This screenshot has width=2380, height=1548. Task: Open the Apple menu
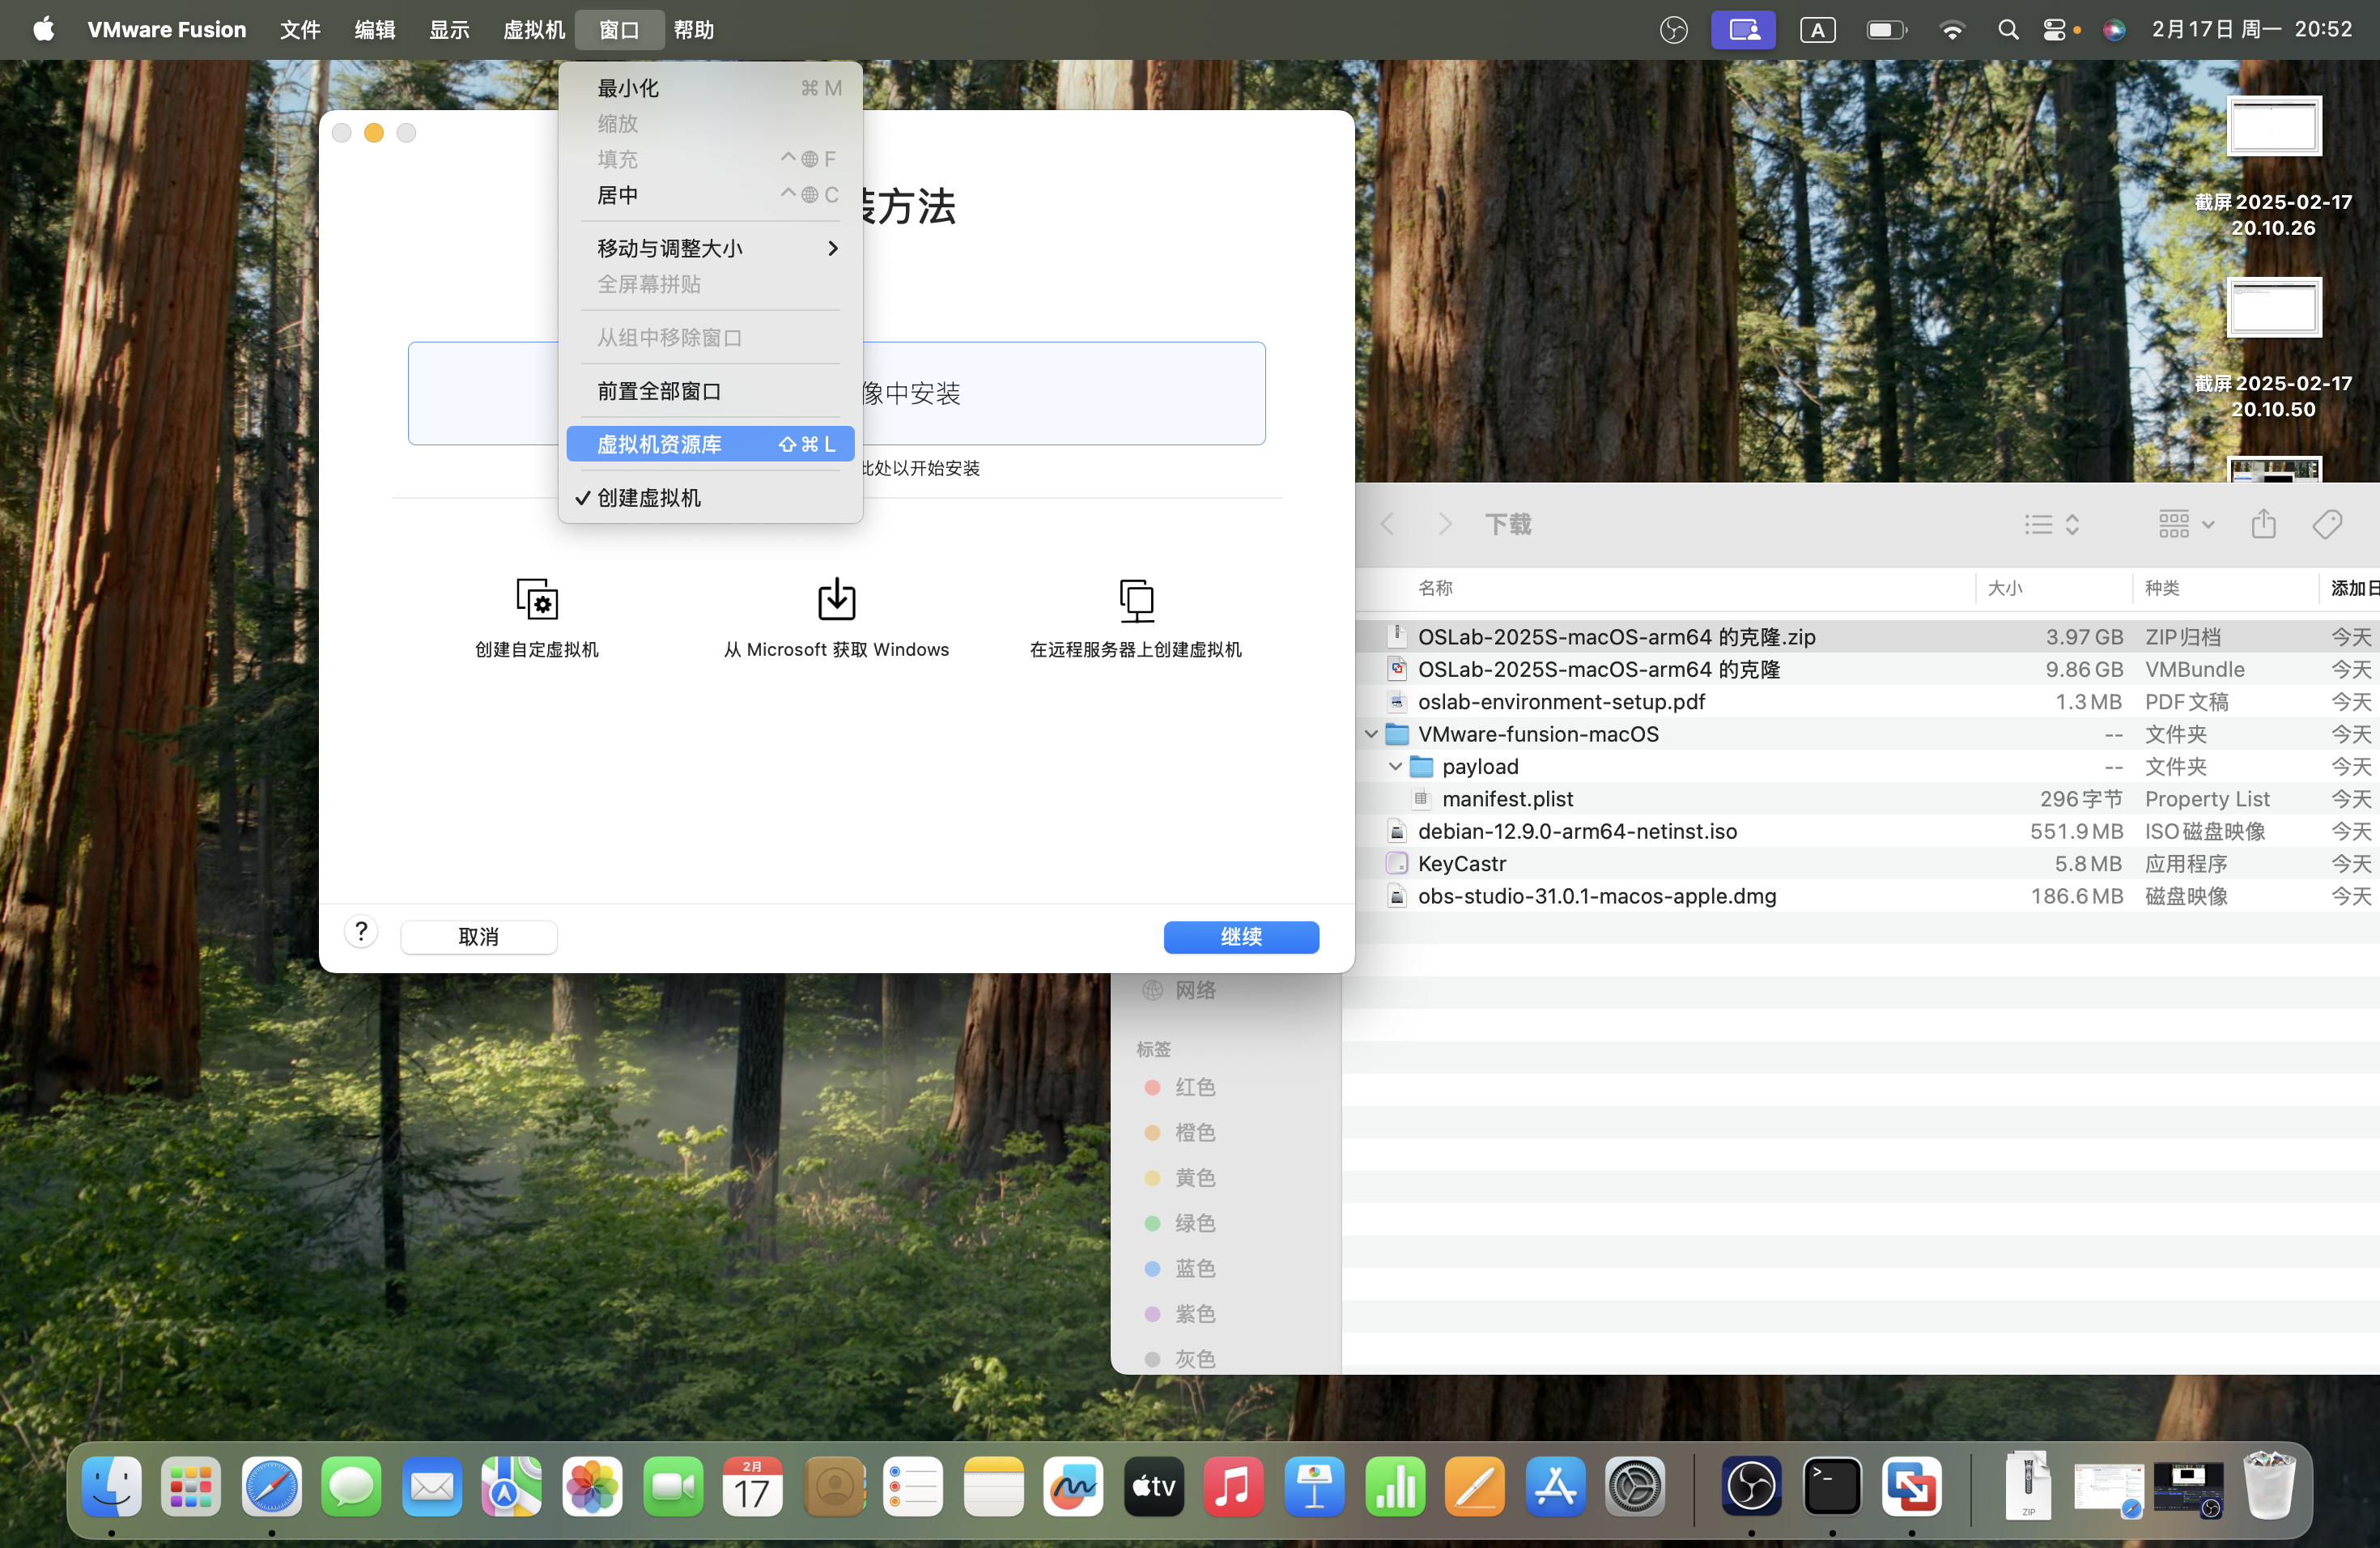click(x=43, y=30)
